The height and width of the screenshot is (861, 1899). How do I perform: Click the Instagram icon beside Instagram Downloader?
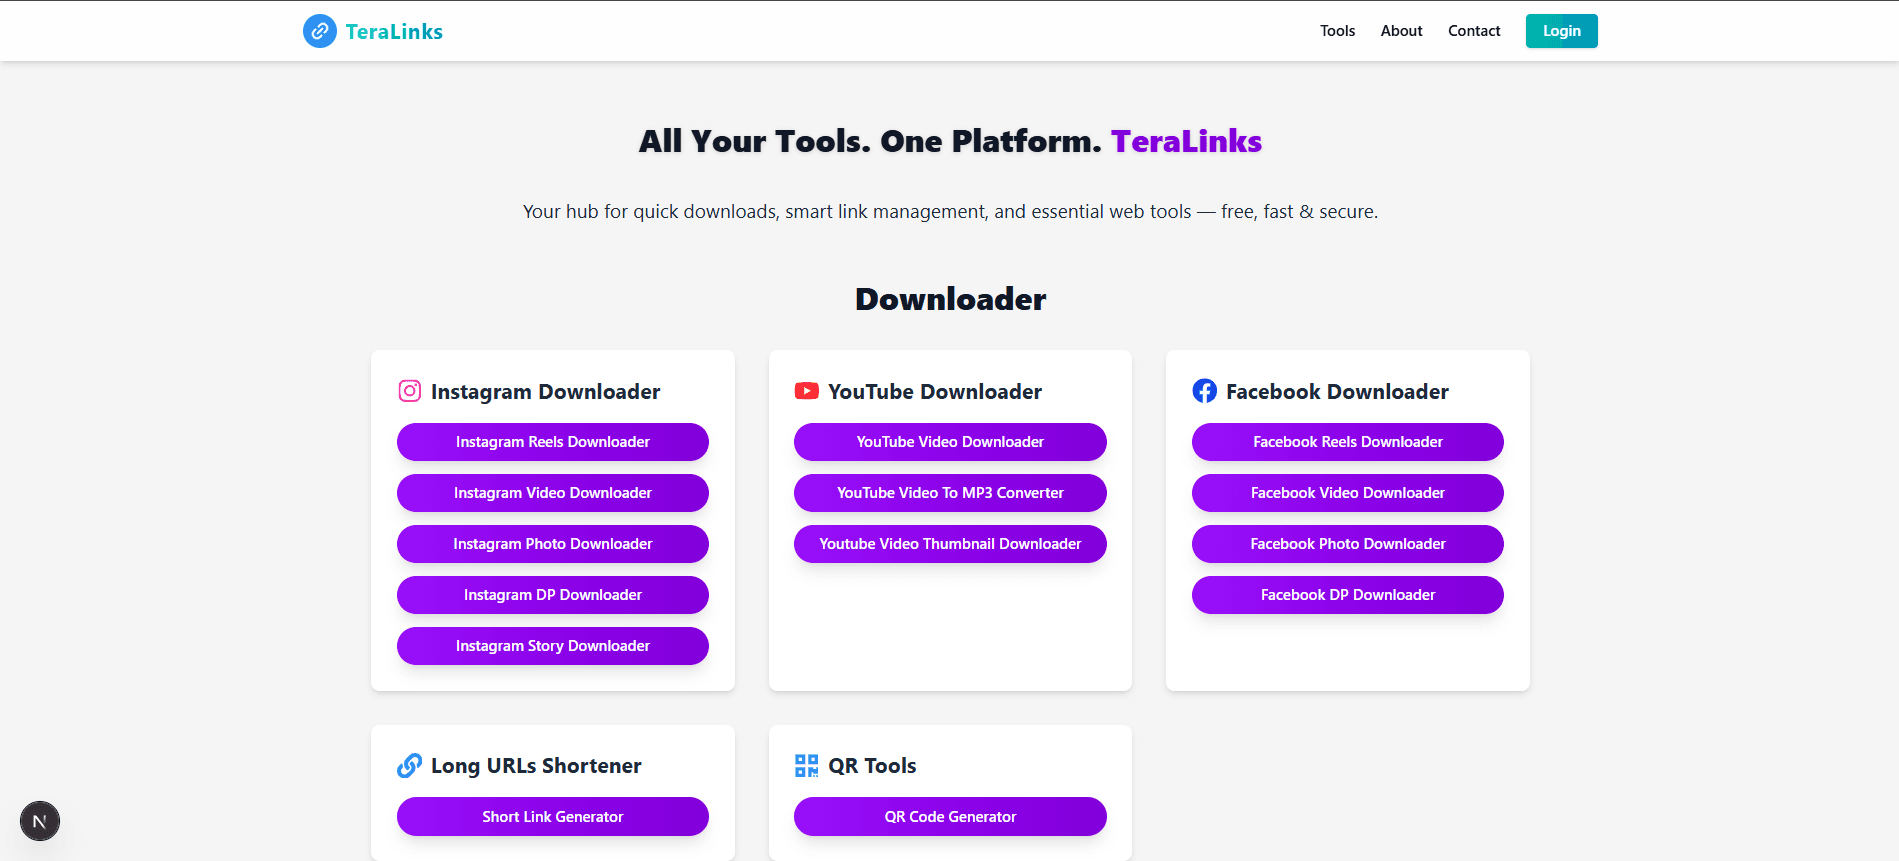(x=410, y=391)
